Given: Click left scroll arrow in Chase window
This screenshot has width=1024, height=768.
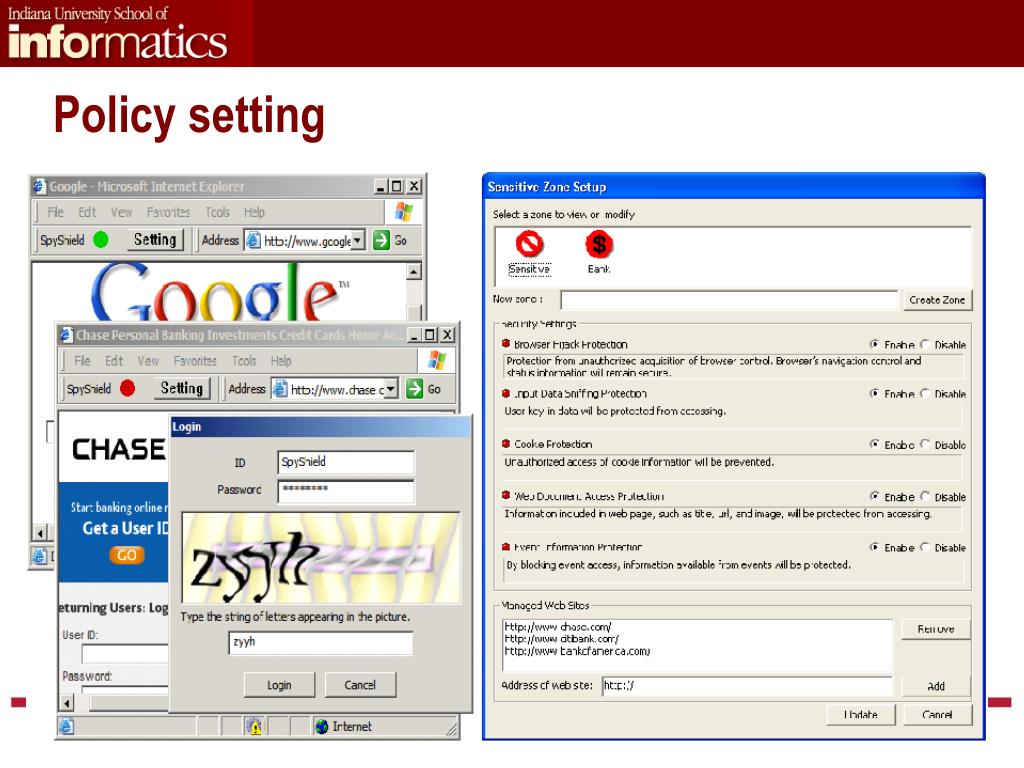Looking at the screenshot, I should click(x=66, y=703).
